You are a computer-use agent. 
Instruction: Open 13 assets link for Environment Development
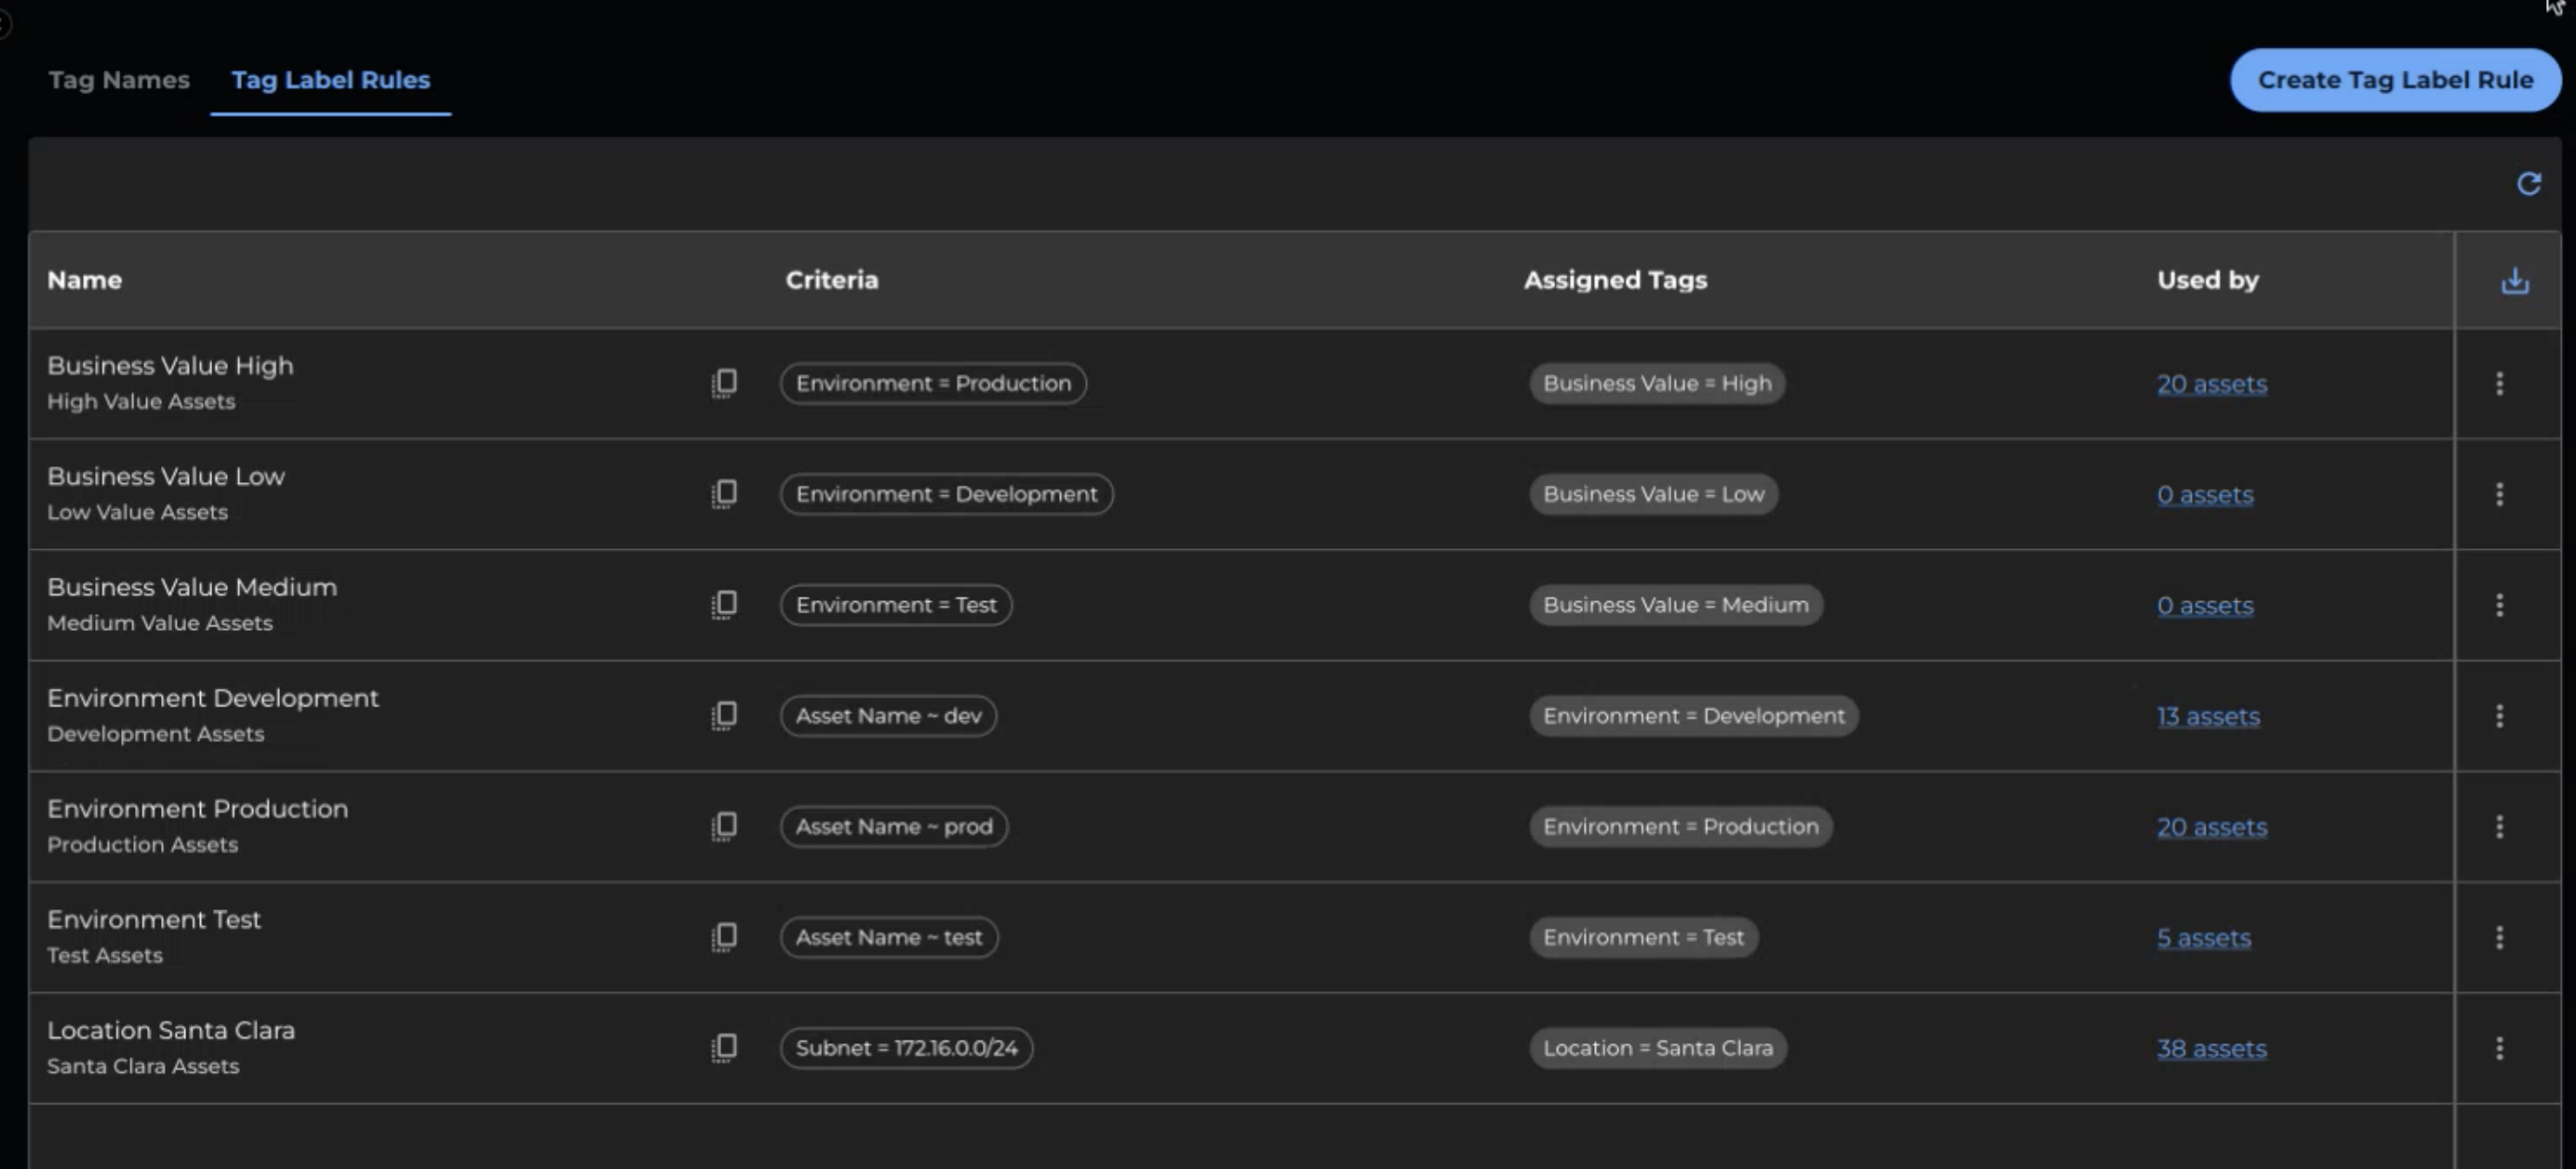2207,716
